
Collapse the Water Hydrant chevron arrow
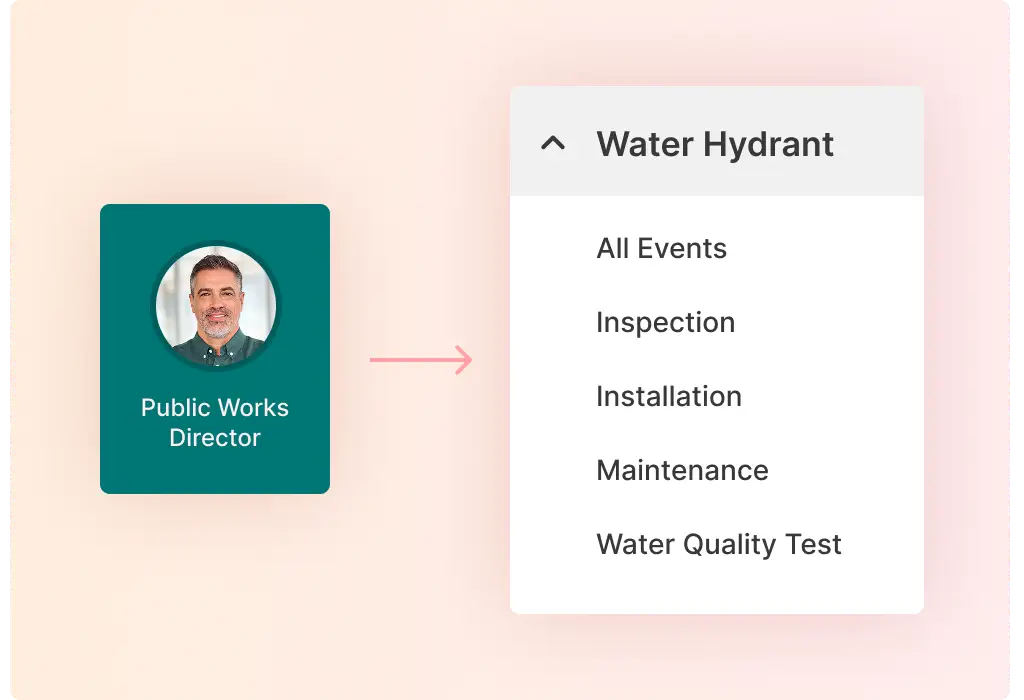pyautogui.click(x=553, y=144)
